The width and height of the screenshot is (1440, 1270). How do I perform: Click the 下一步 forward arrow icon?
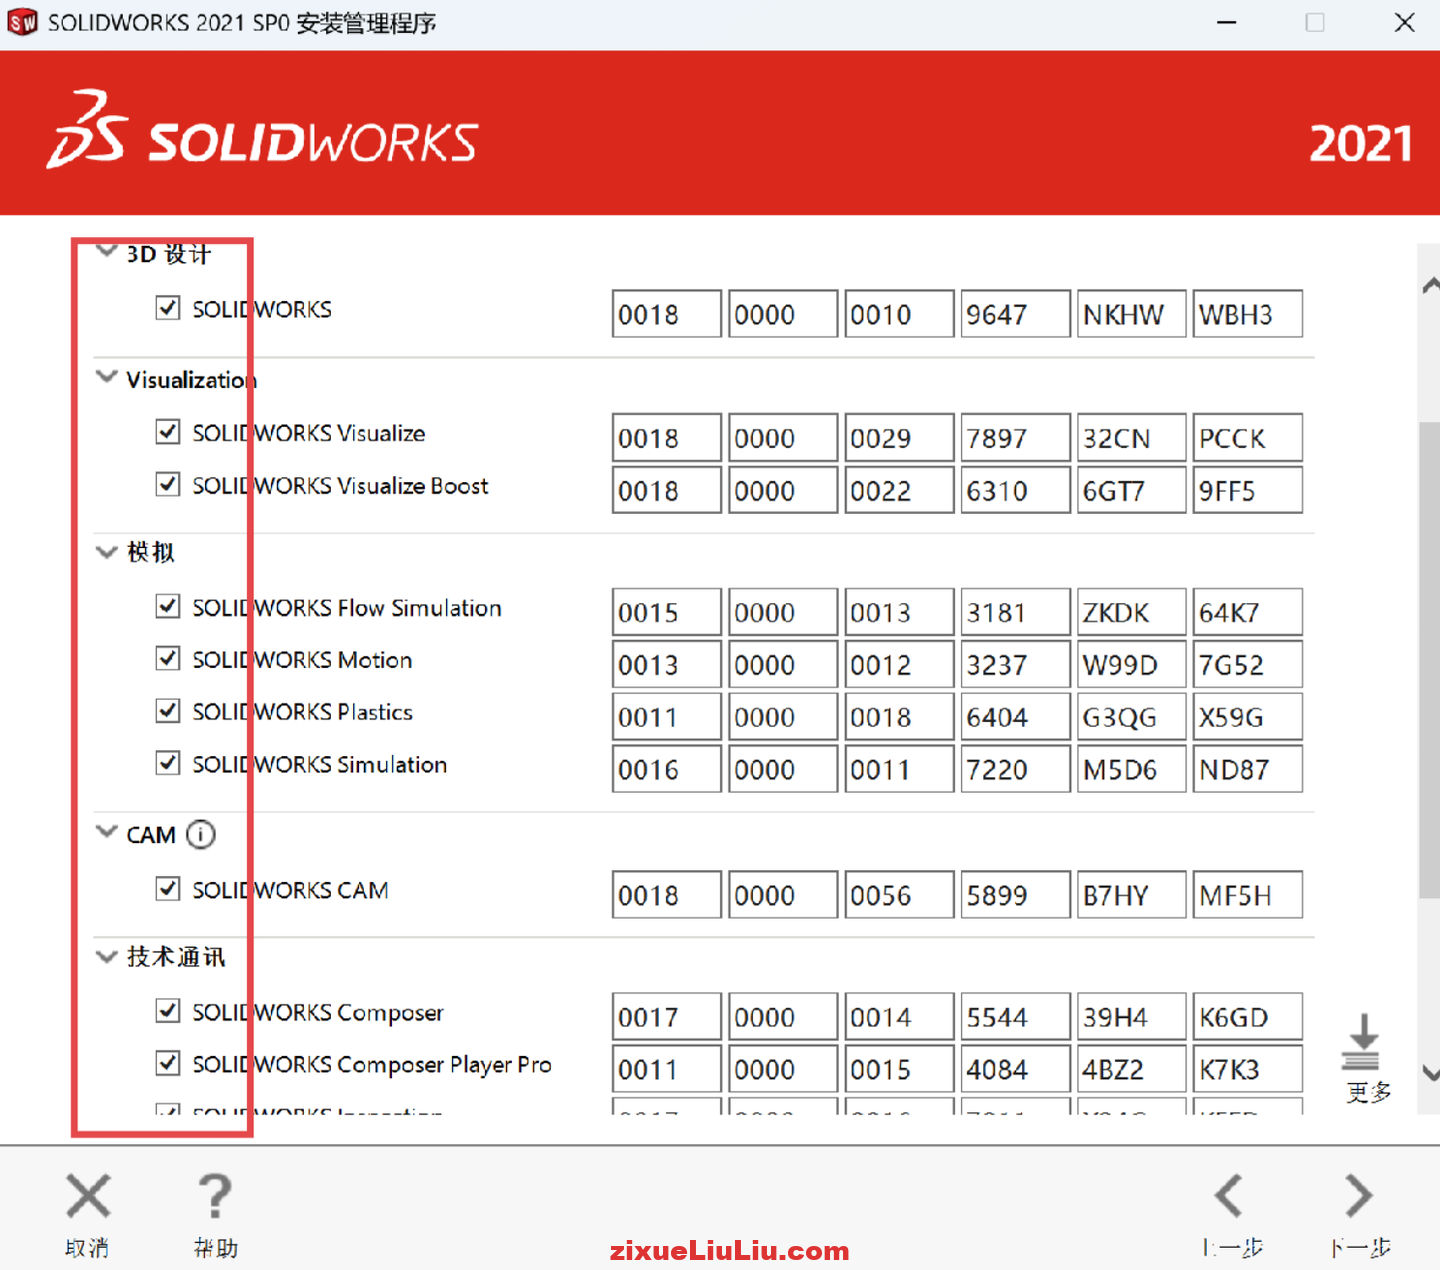tap(1357, 1196)
